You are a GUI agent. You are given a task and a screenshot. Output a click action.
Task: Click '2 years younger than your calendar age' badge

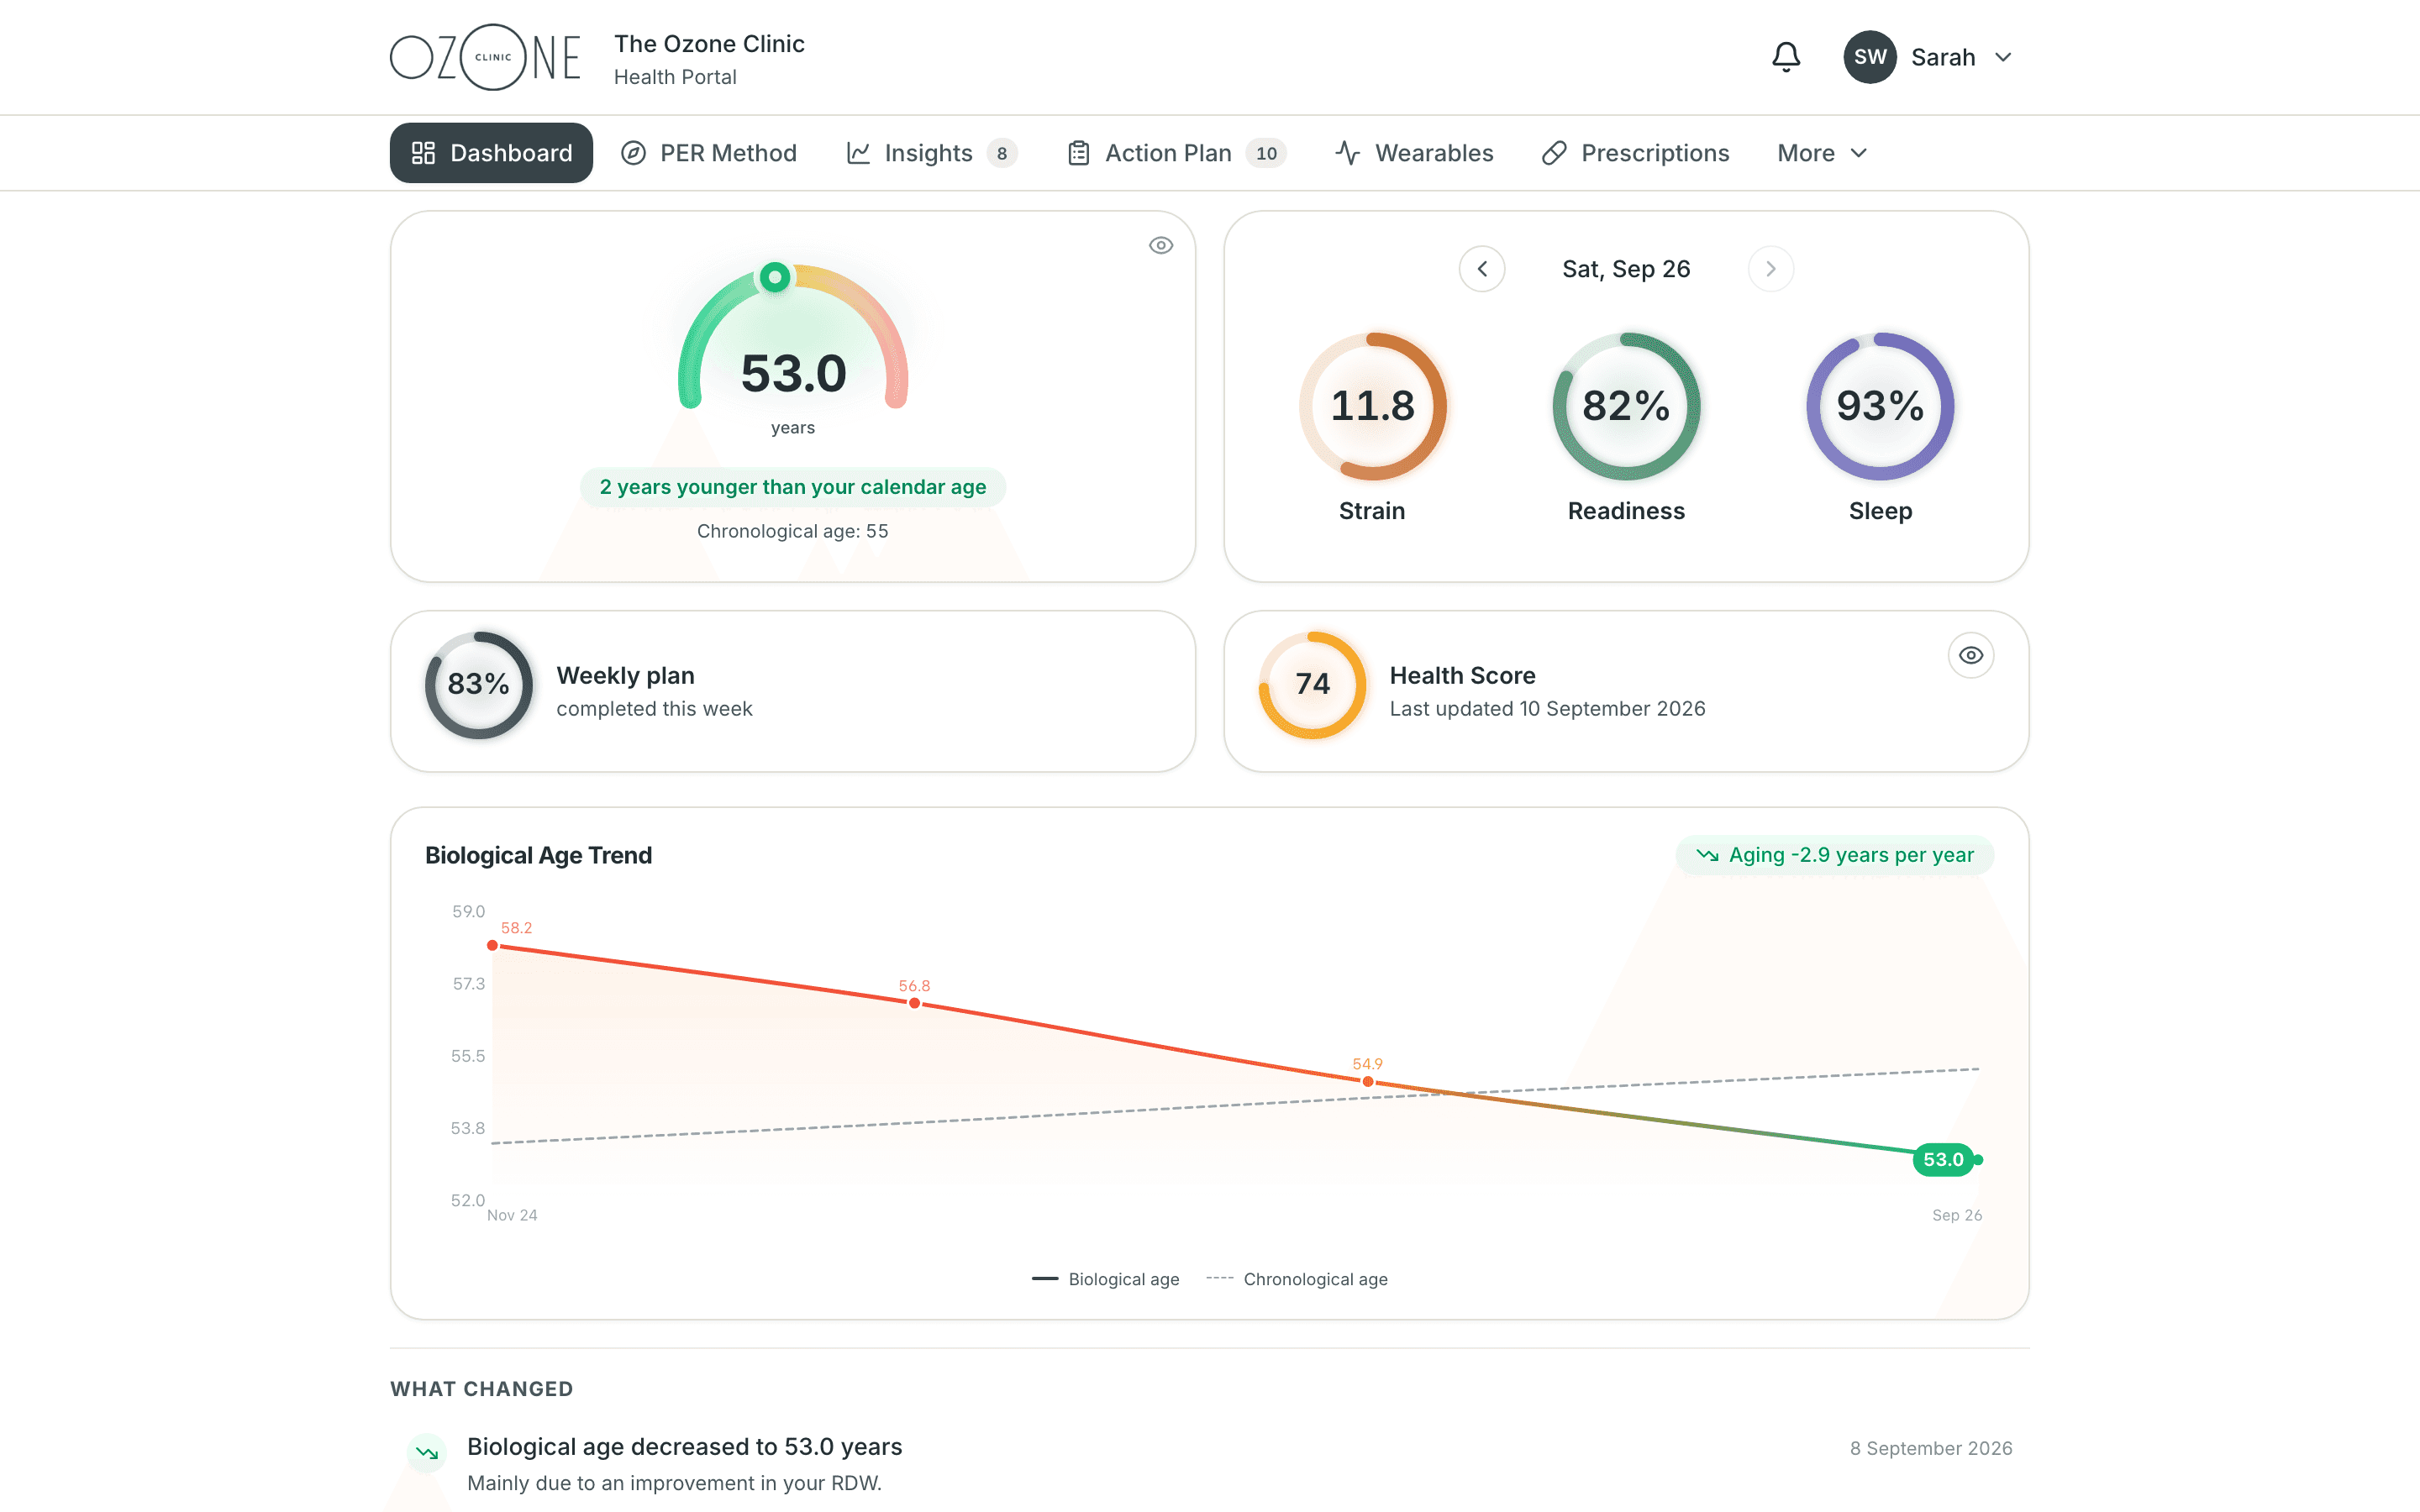(x=793, y=487)
